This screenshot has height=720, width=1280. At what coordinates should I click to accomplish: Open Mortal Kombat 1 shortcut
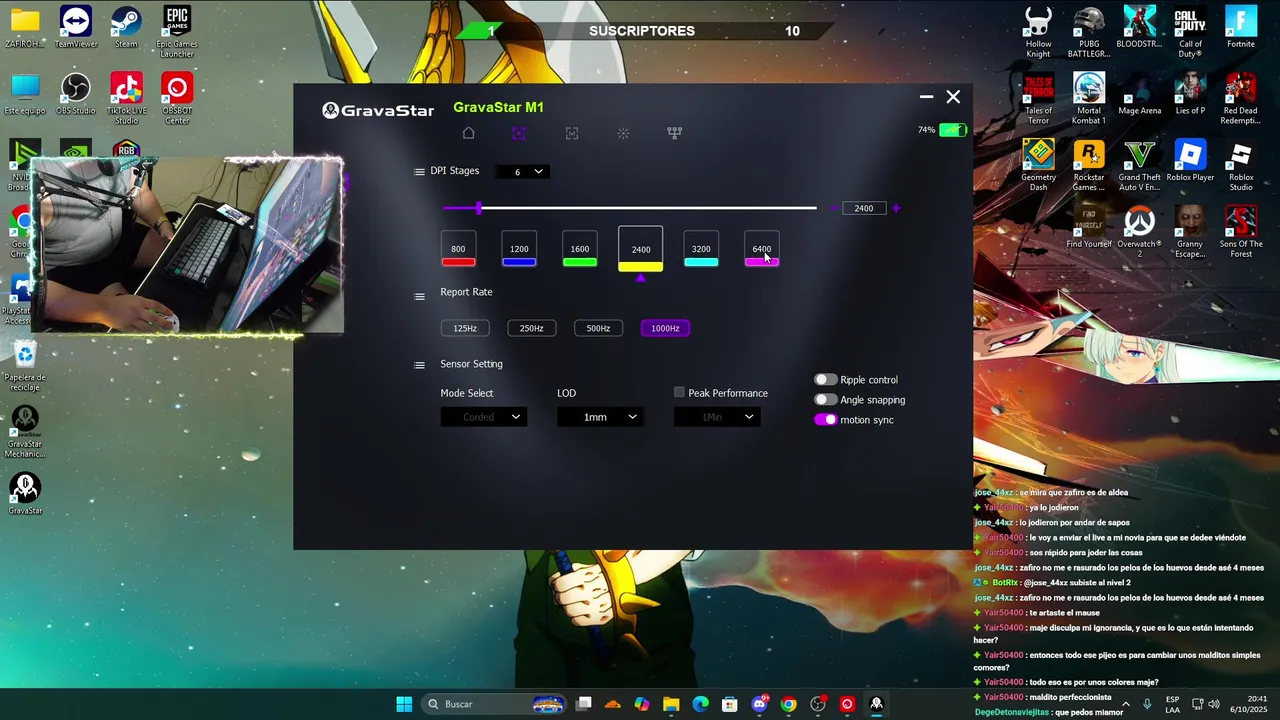click(1089, 98)
